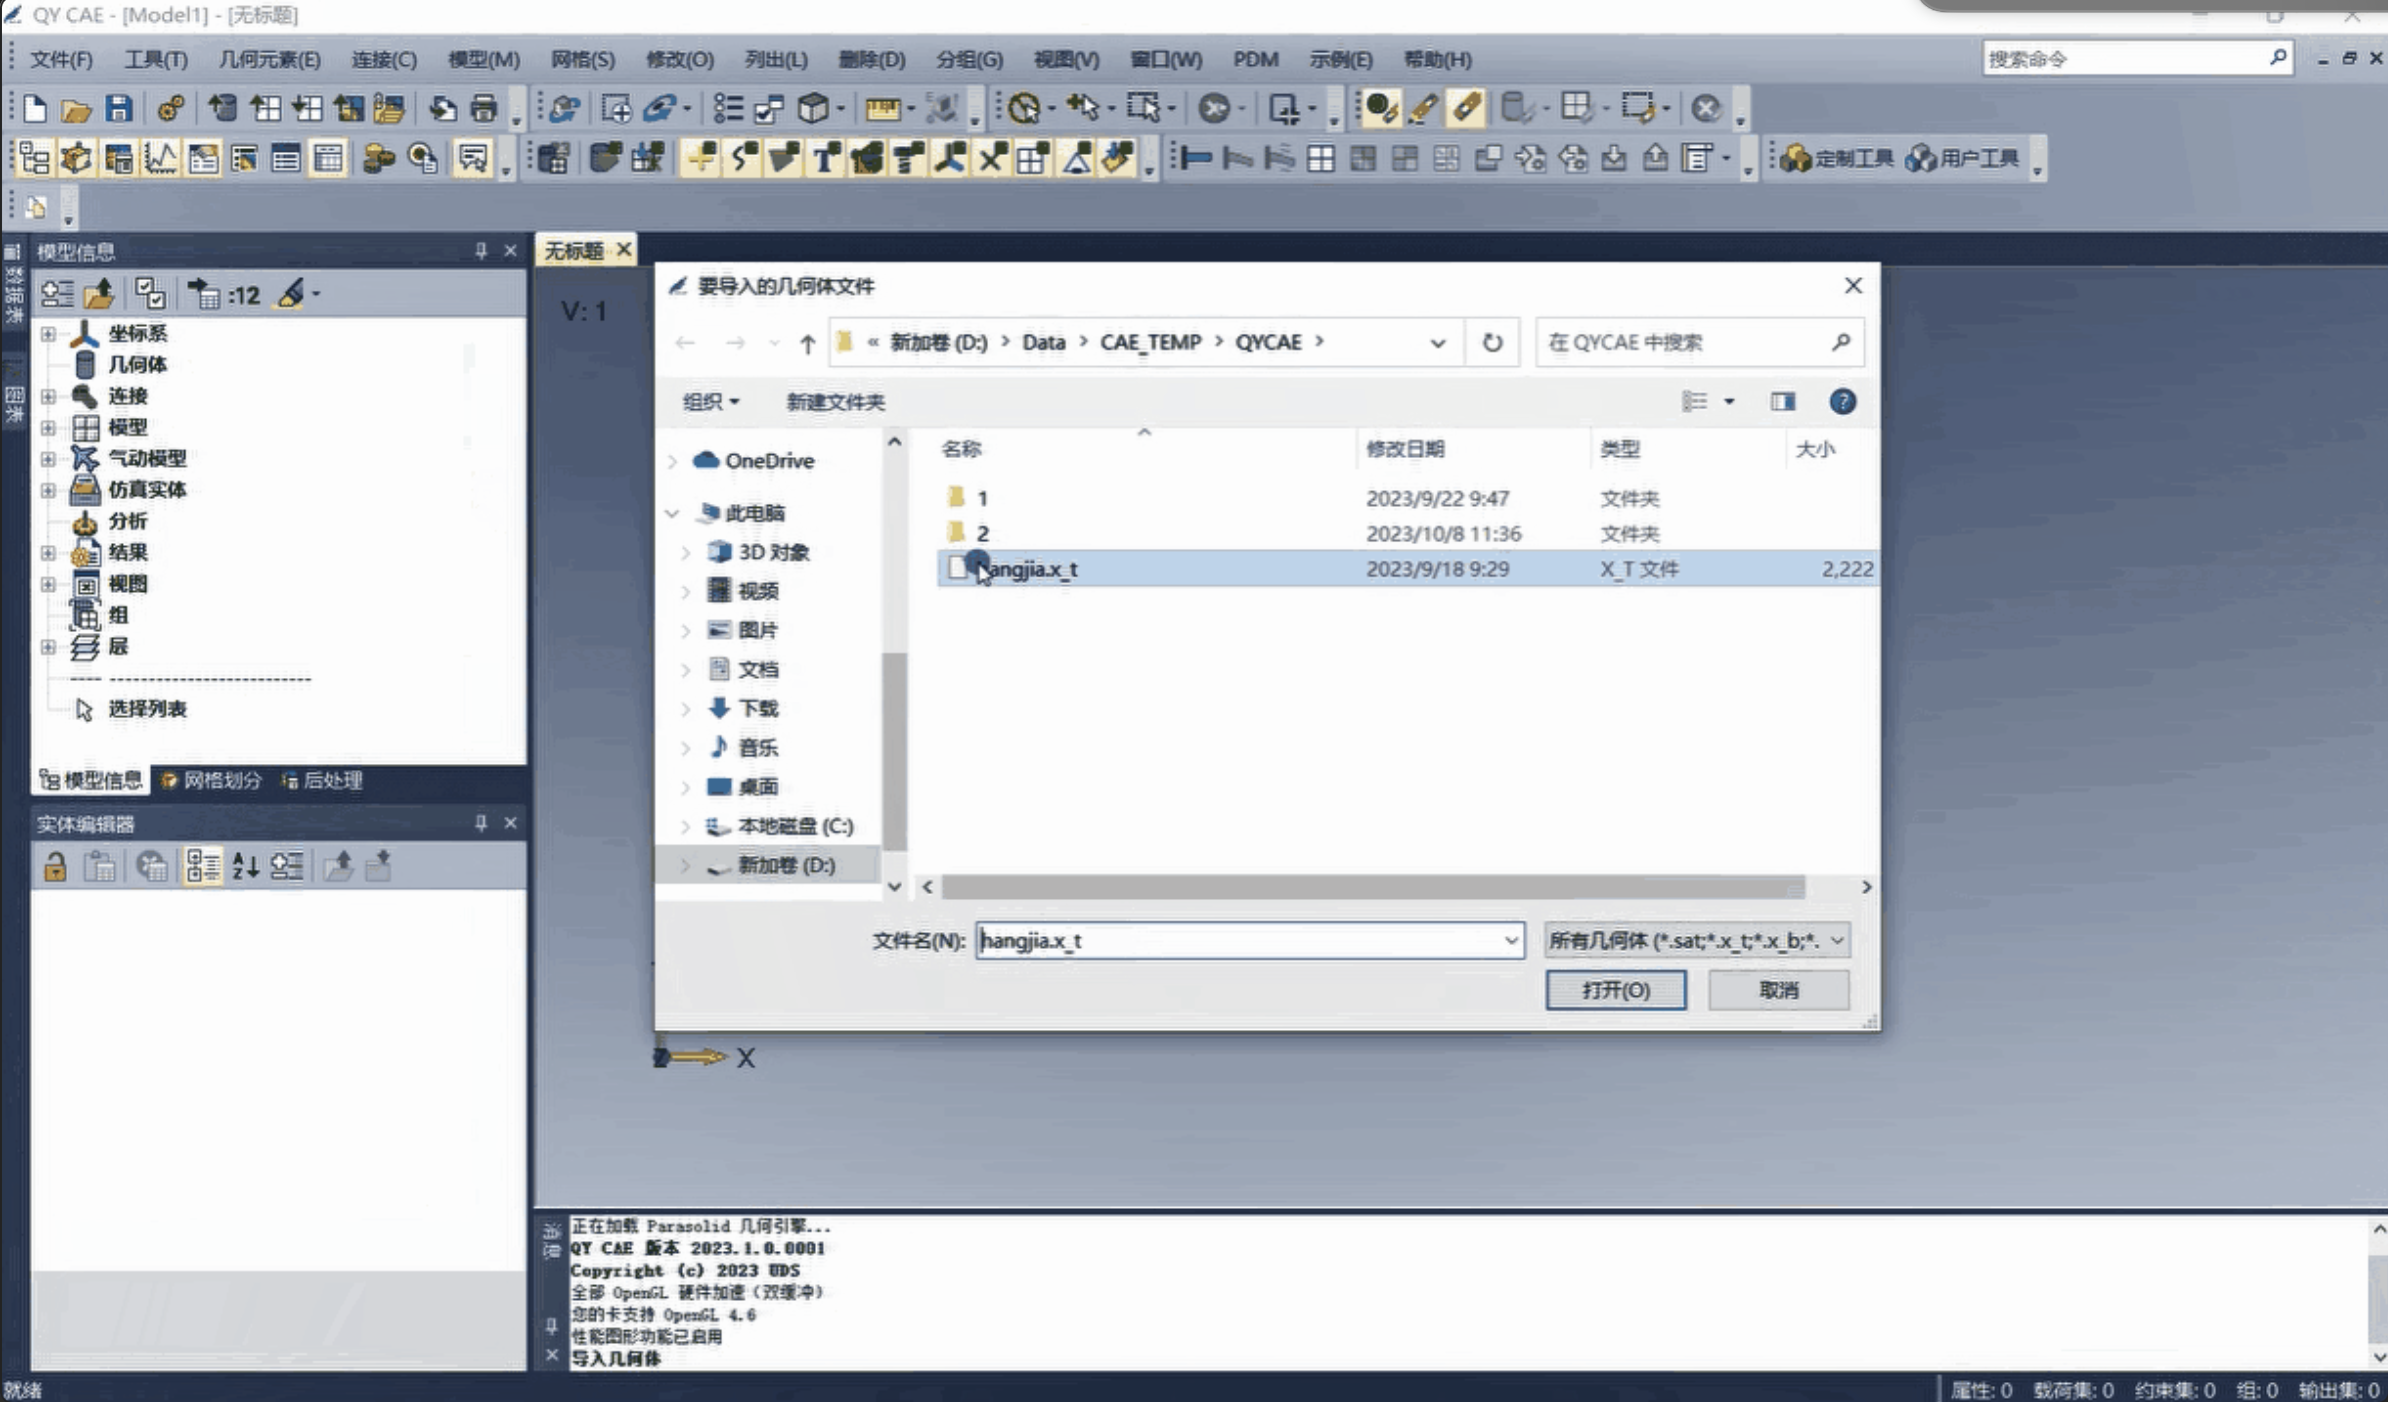
Task: Open the file type filter dropdown
Action: coord(1696,940)
